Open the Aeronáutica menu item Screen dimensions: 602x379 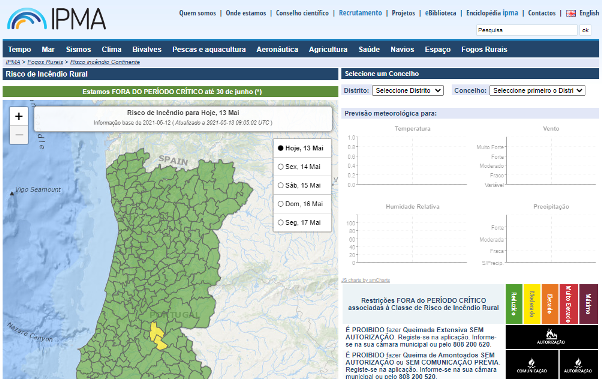[x=277, y=50]
